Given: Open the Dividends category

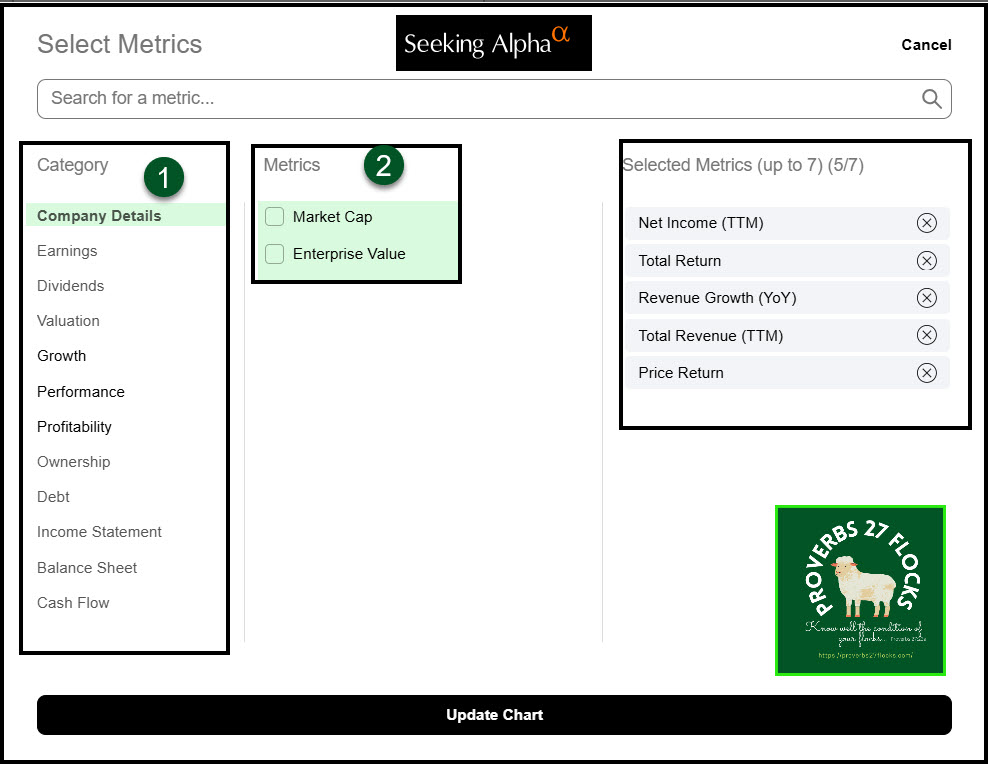Looking at the screenshot, I should pos(70,286).
